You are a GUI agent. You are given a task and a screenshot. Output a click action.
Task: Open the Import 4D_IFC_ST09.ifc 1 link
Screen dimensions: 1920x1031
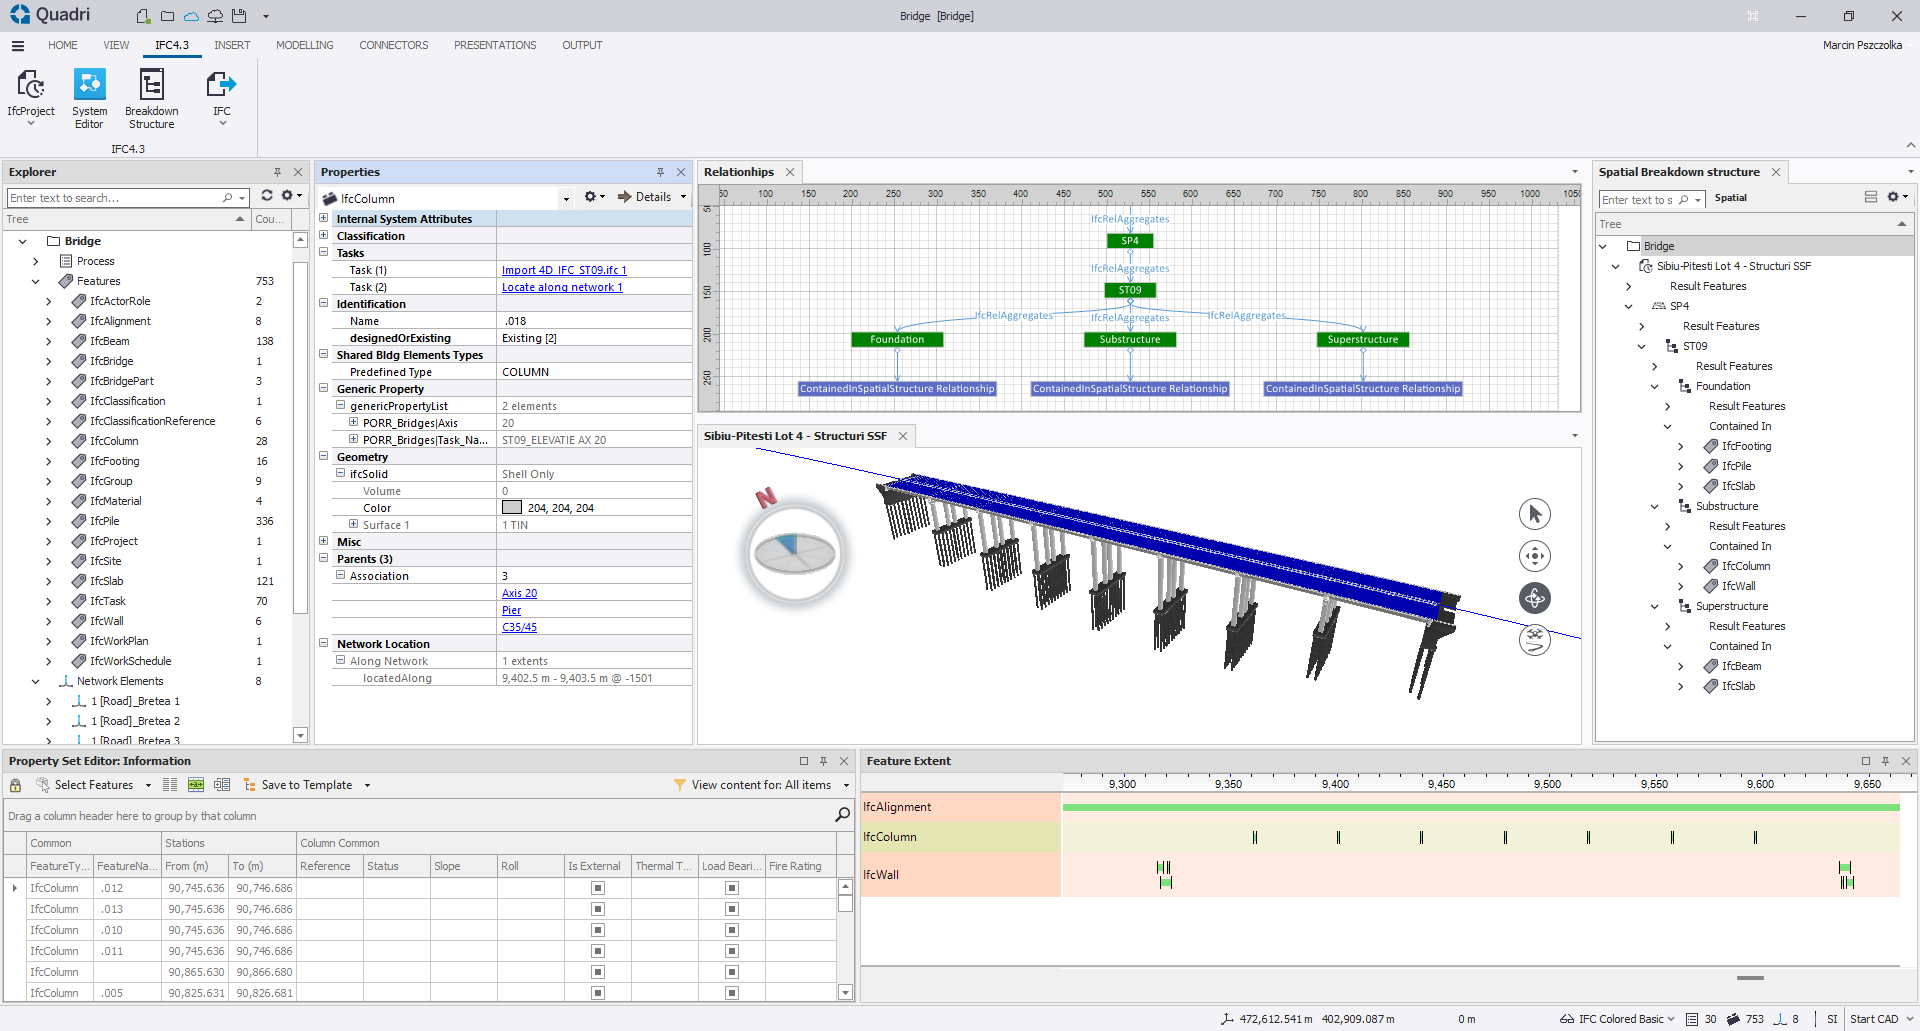click(x=564, y=270)
